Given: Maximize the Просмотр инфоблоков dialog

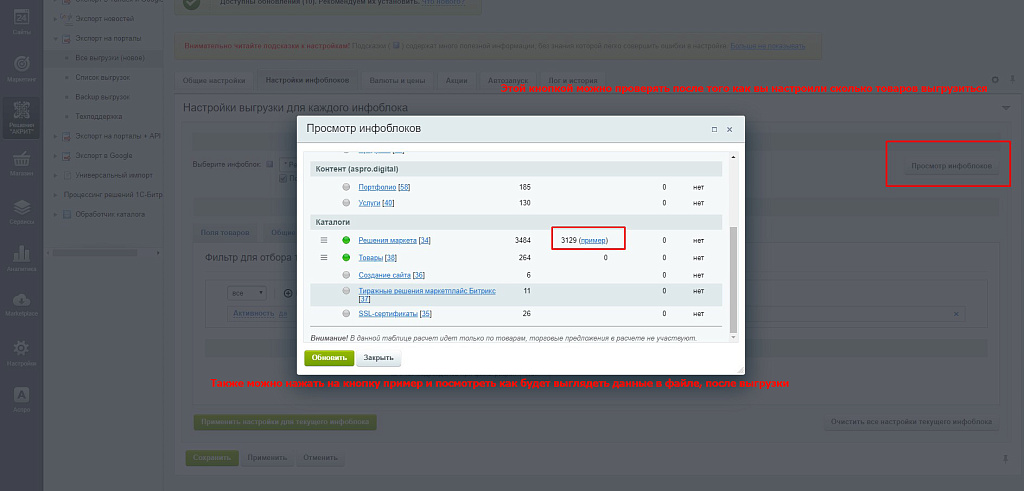Looking at the screenshot, I should tap(714, 129).
